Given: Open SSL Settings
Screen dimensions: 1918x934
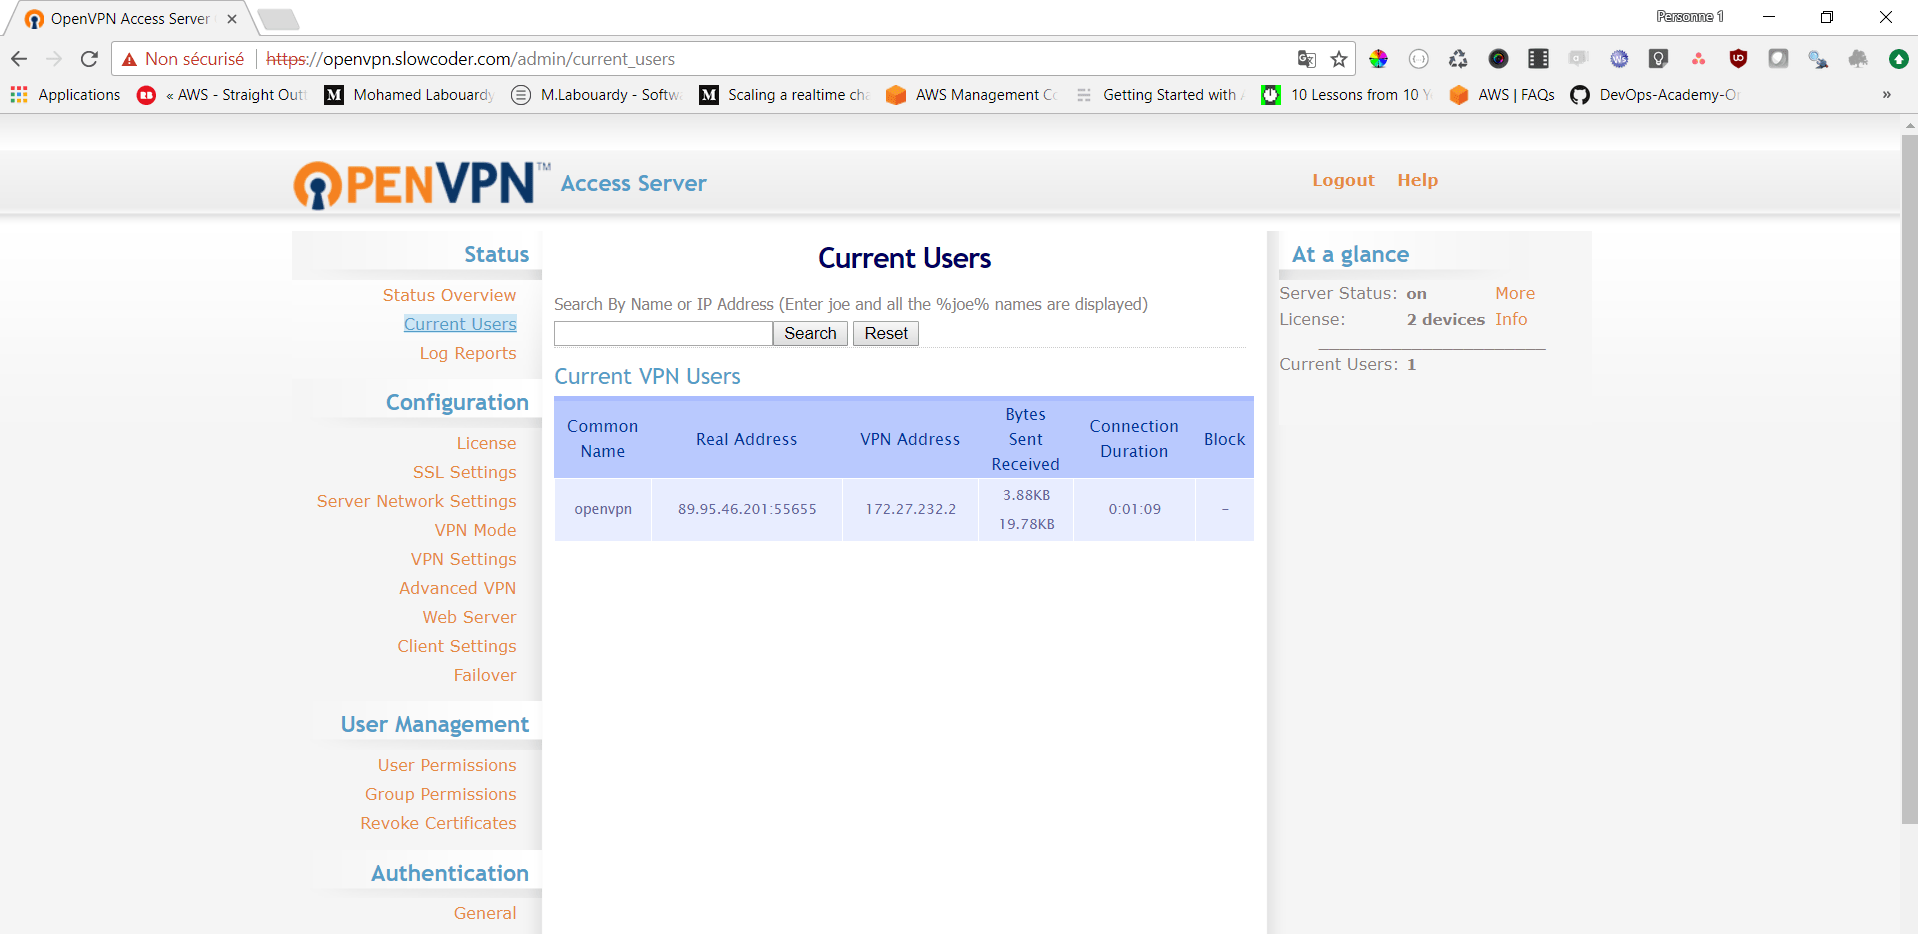Looking at the screenshot, I should [464, 472].
